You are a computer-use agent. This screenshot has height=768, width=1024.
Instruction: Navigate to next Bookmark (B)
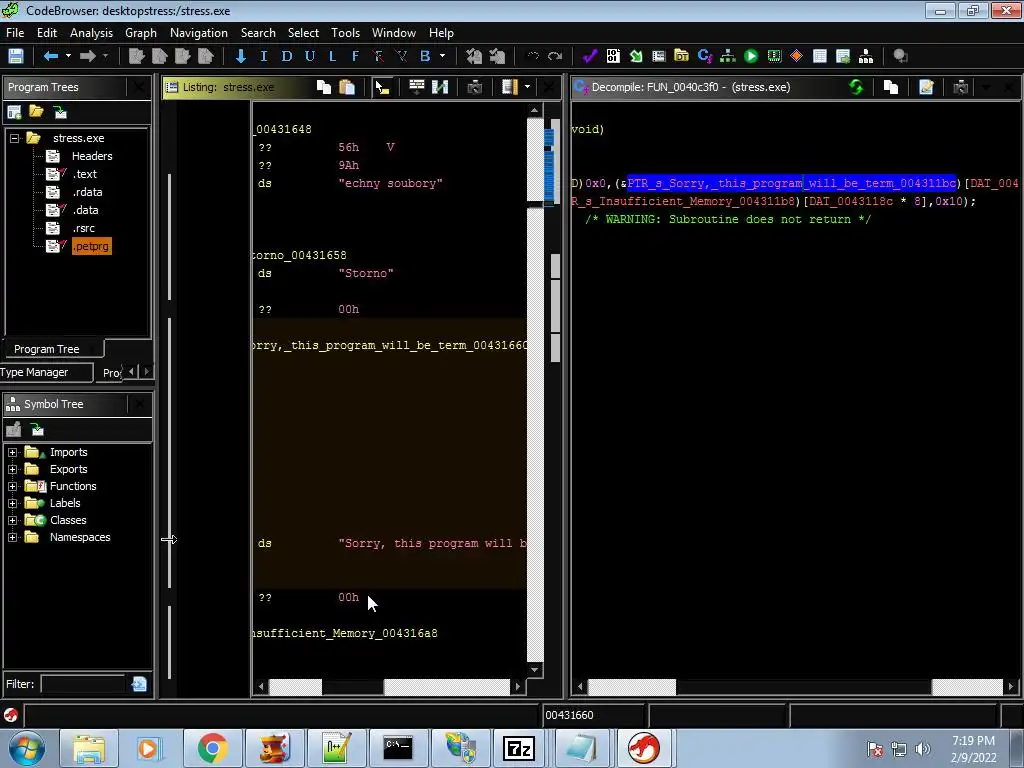click(x=425, y=56)
